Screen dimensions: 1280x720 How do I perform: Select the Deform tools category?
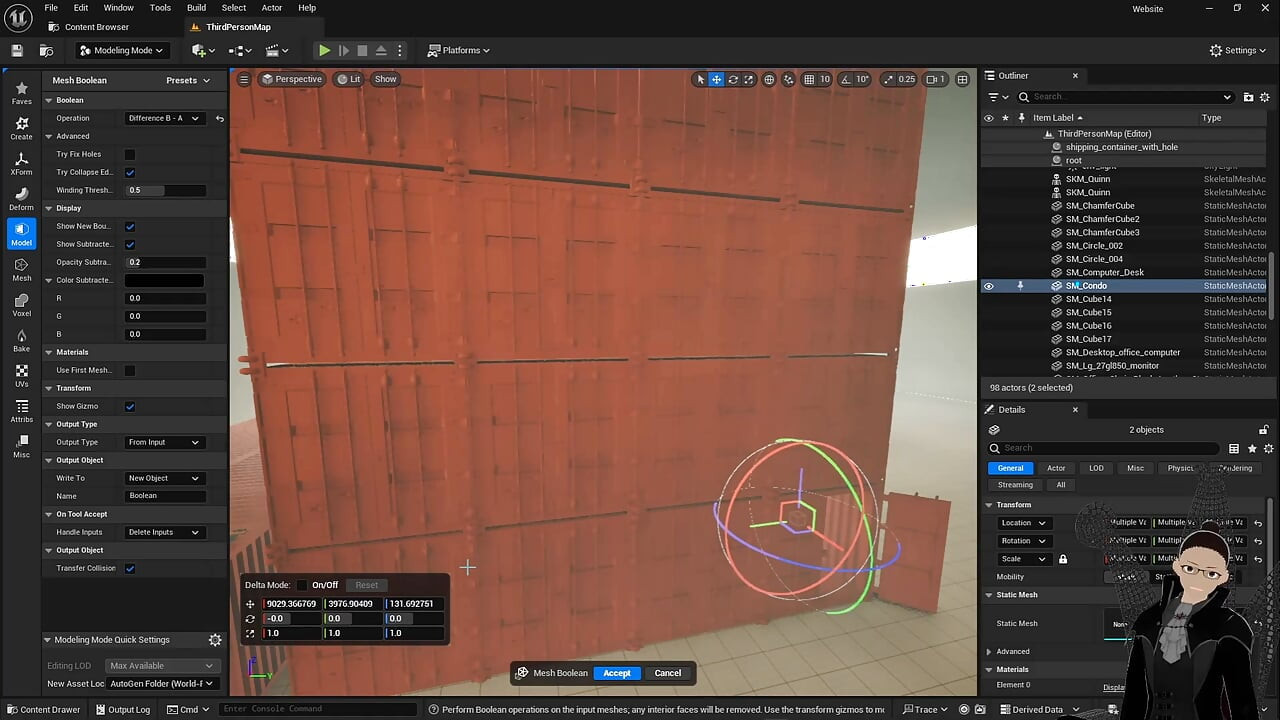point(21,199)
